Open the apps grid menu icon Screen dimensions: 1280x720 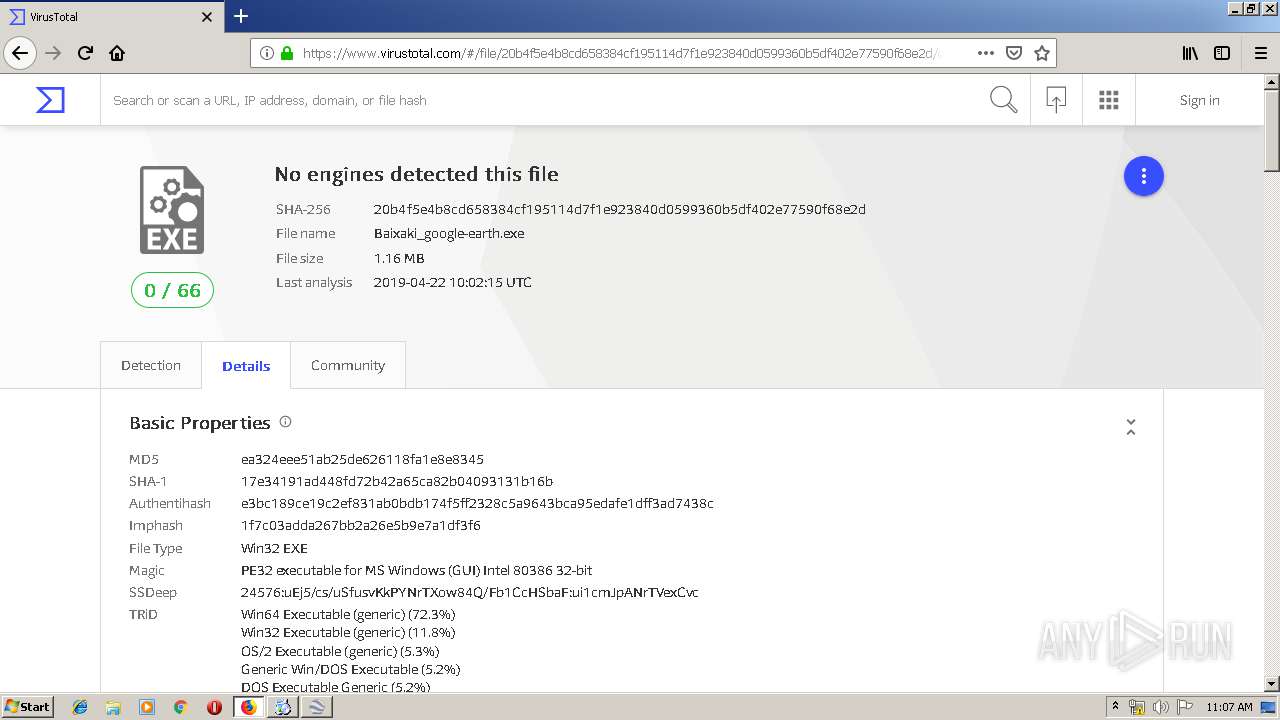tap(1108, 100)
